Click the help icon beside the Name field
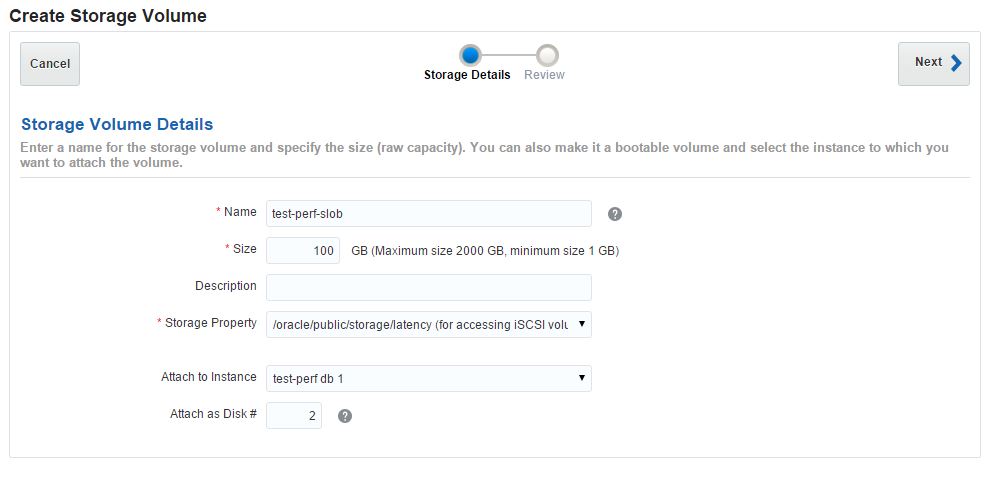 (615, 214)
